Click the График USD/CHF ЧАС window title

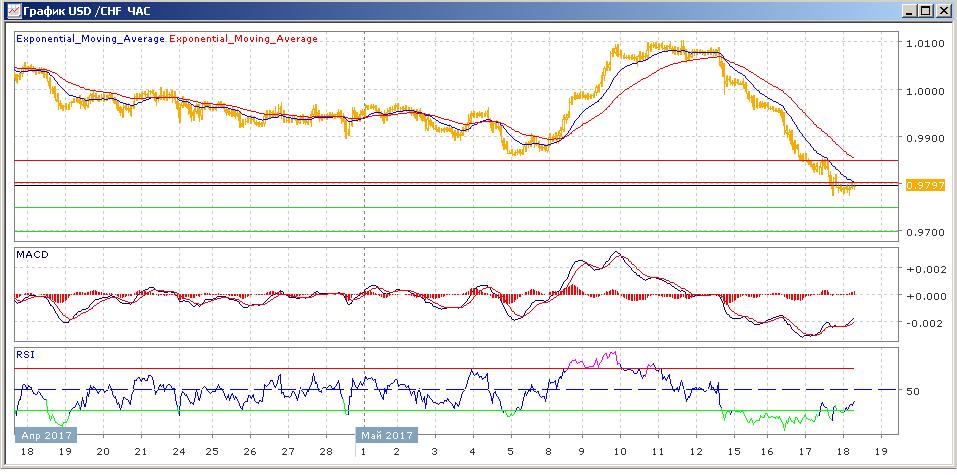click(88, 11)
